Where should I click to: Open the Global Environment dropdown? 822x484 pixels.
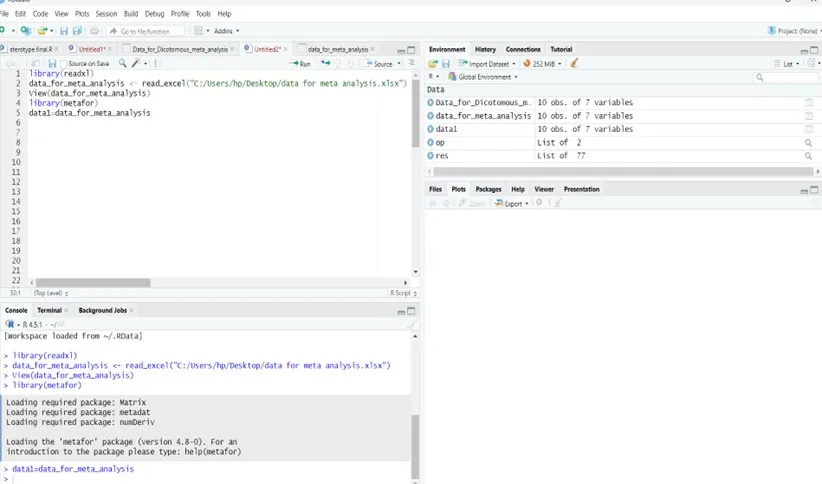click(x=483, y=77)
